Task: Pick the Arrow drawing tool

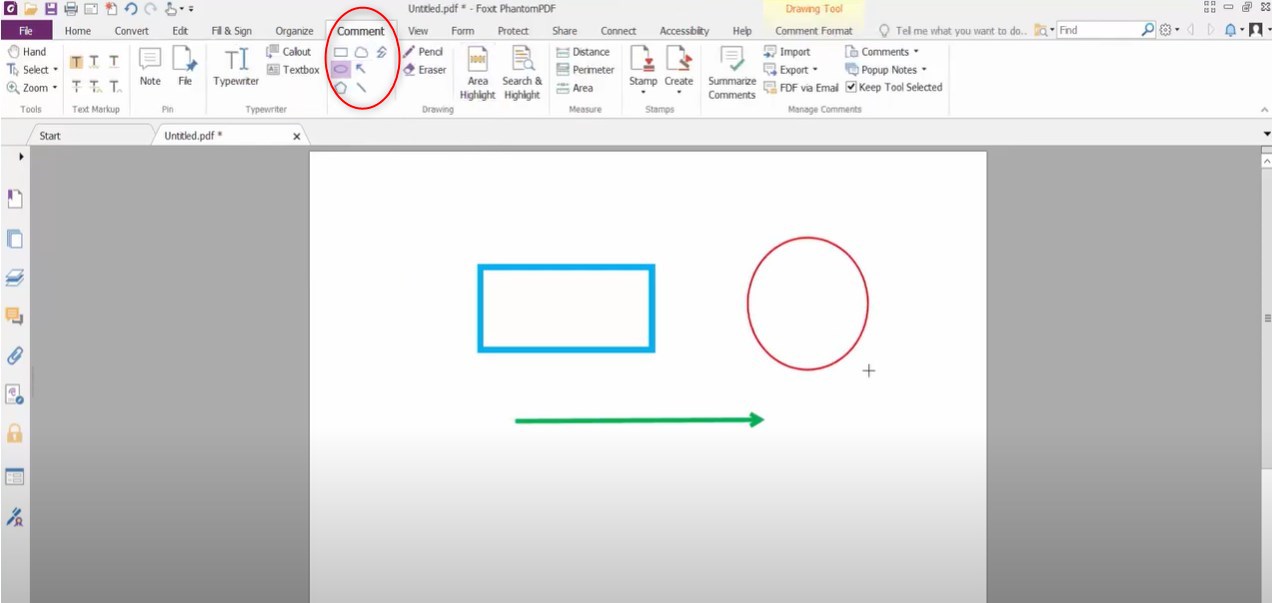Action: (361, 69)
